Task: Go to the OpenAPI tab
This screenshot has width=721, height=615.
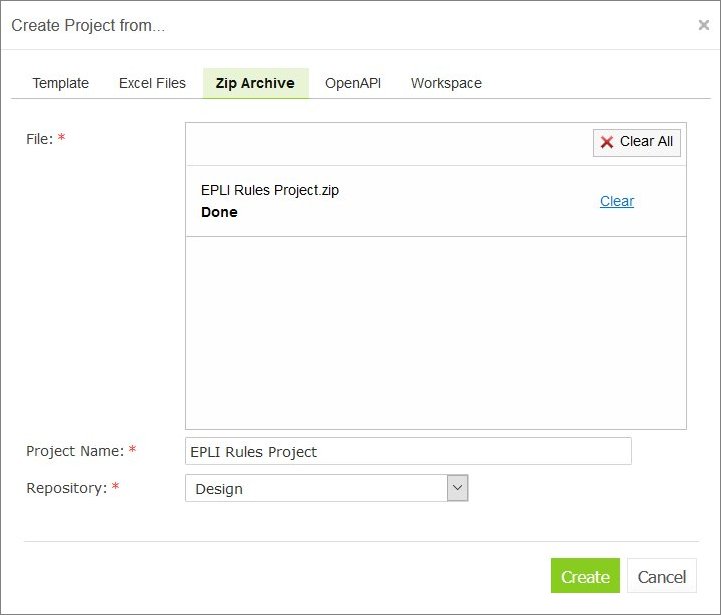Action: point(353,83)
